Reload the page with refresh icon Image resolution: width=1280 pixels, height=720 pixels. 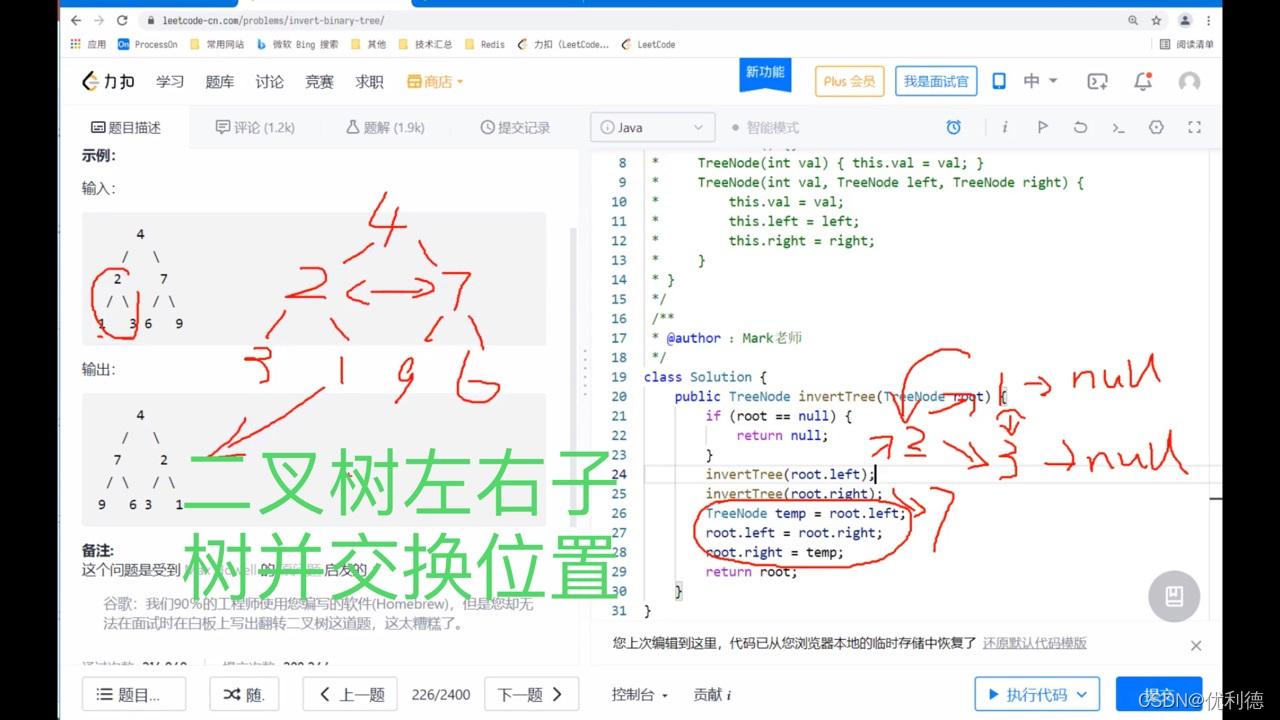pyautogui.click(x=122, y=20)
